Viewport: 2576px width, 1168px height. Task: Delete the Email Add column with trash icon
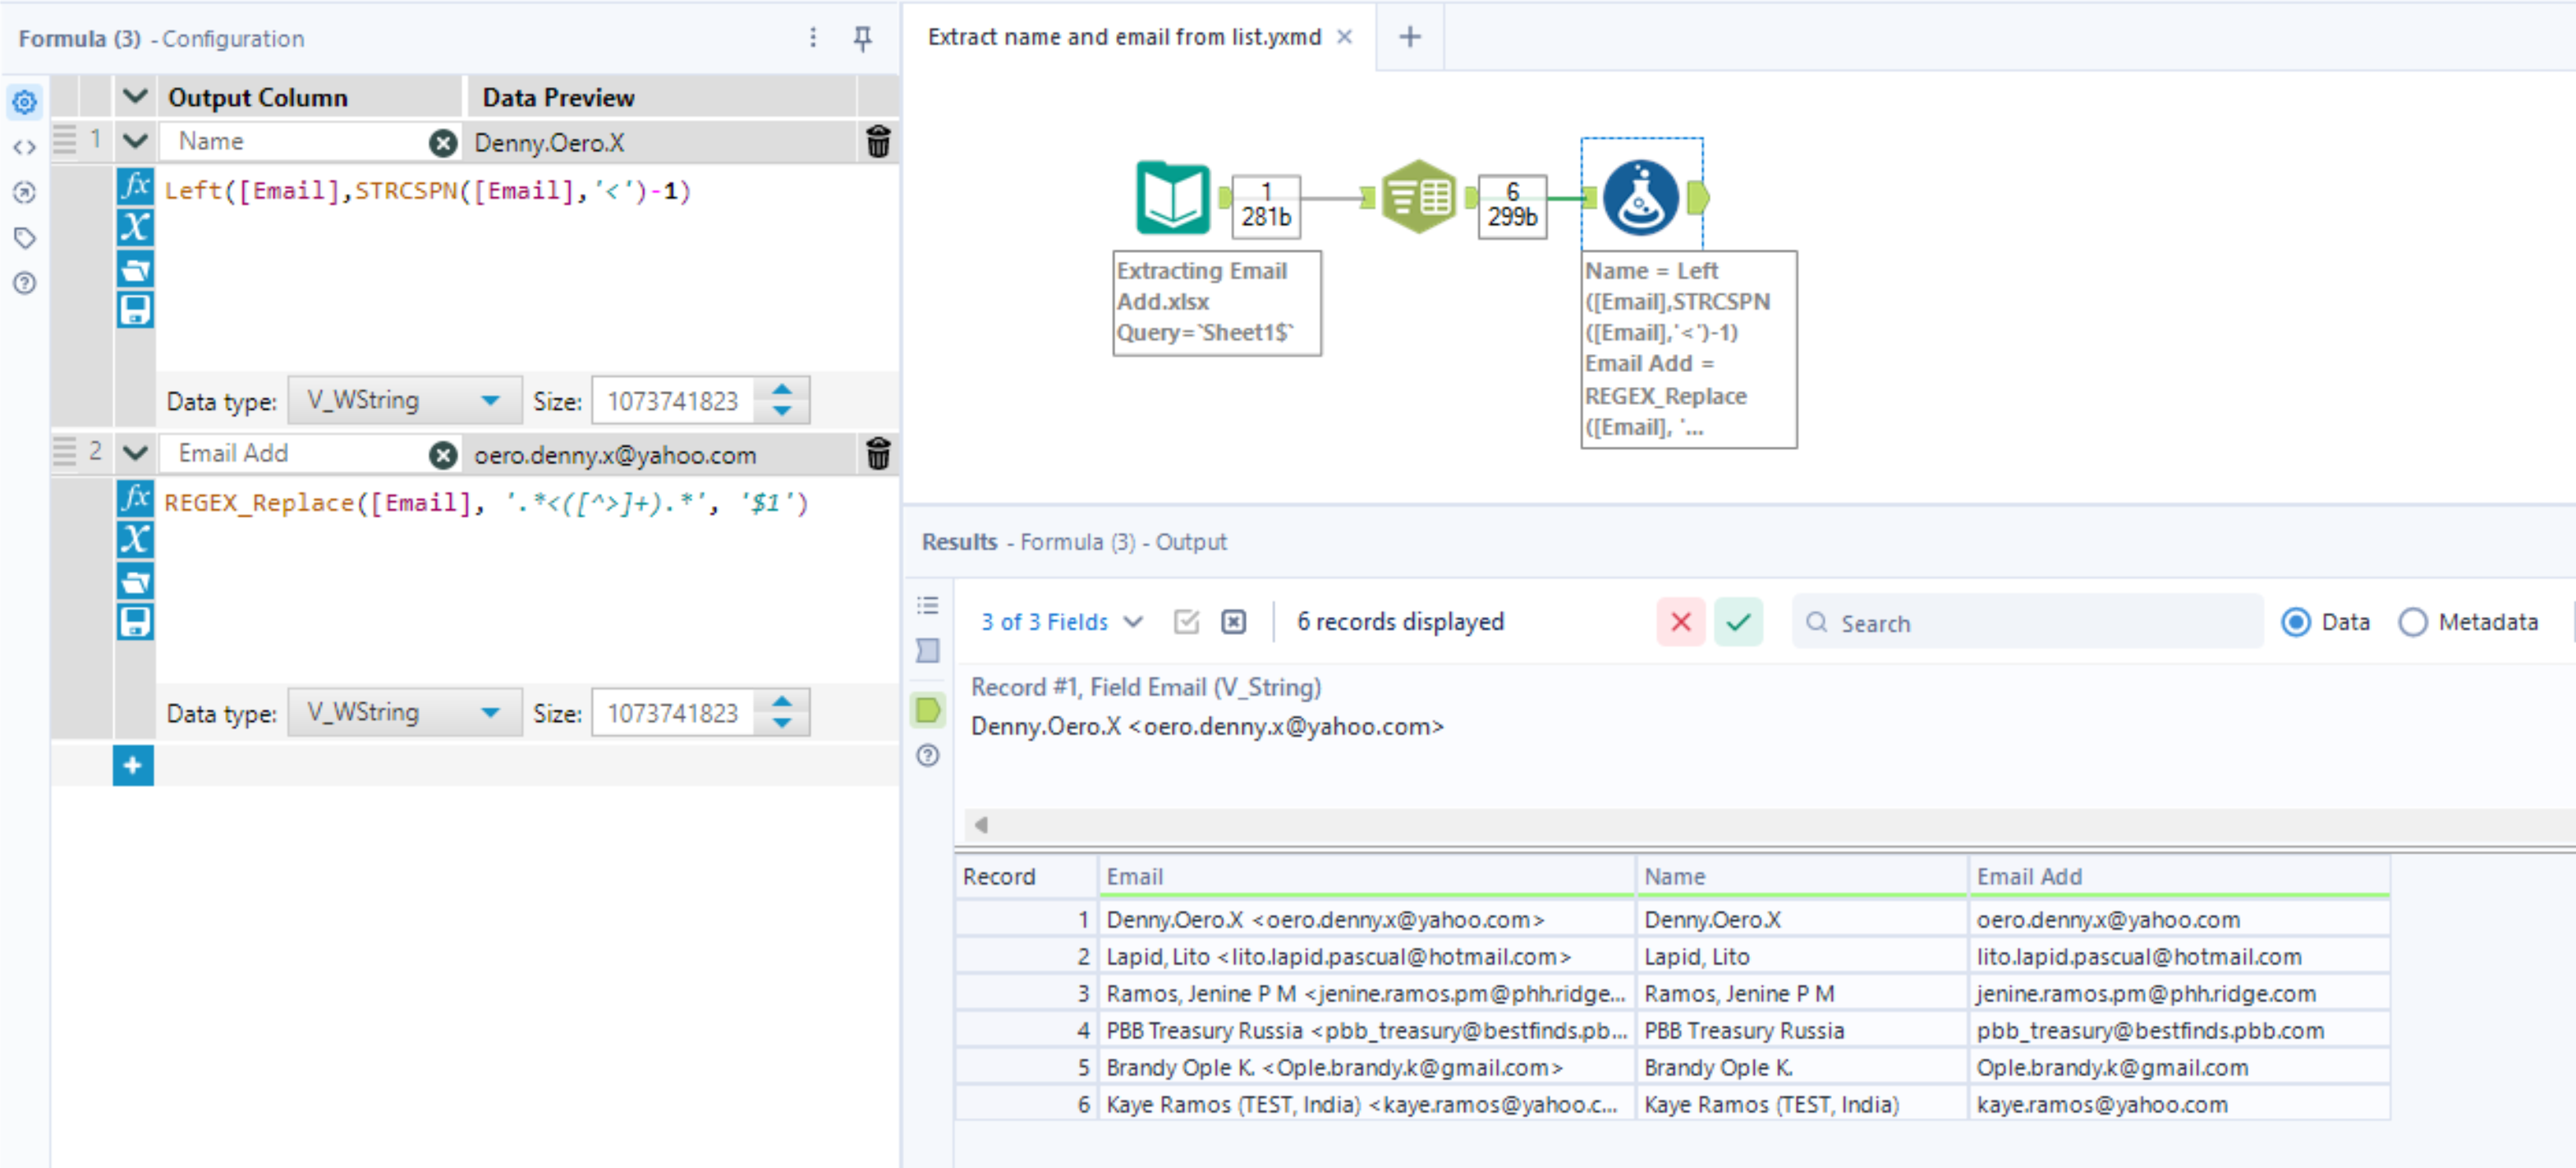[x=878, y=454]
